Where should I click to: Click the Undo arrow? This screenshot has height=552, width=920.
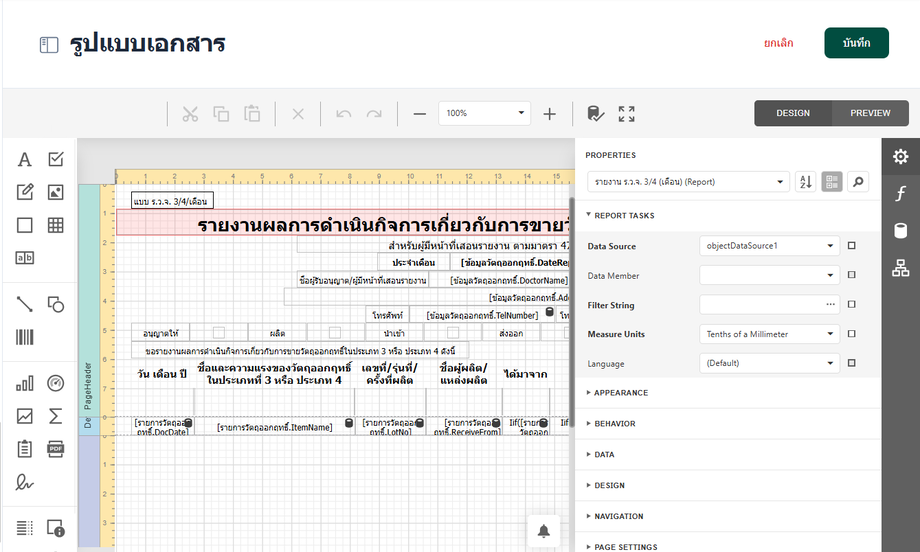[344, 114]
